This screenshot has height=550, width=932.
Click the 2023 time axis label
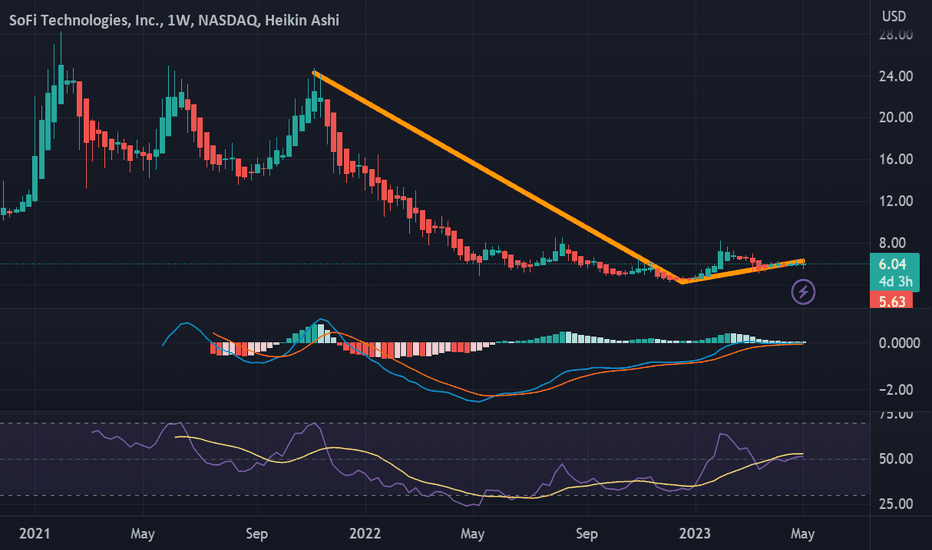coord(695,534)
